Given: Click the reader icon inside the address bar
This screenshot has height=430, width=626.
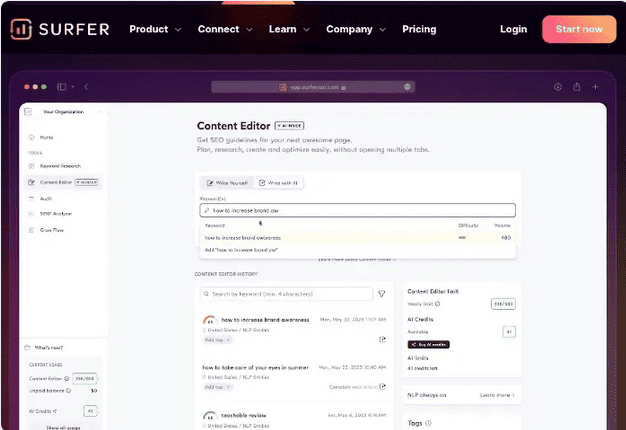Looking at the screenshot, I should click(x=407, y=87).
